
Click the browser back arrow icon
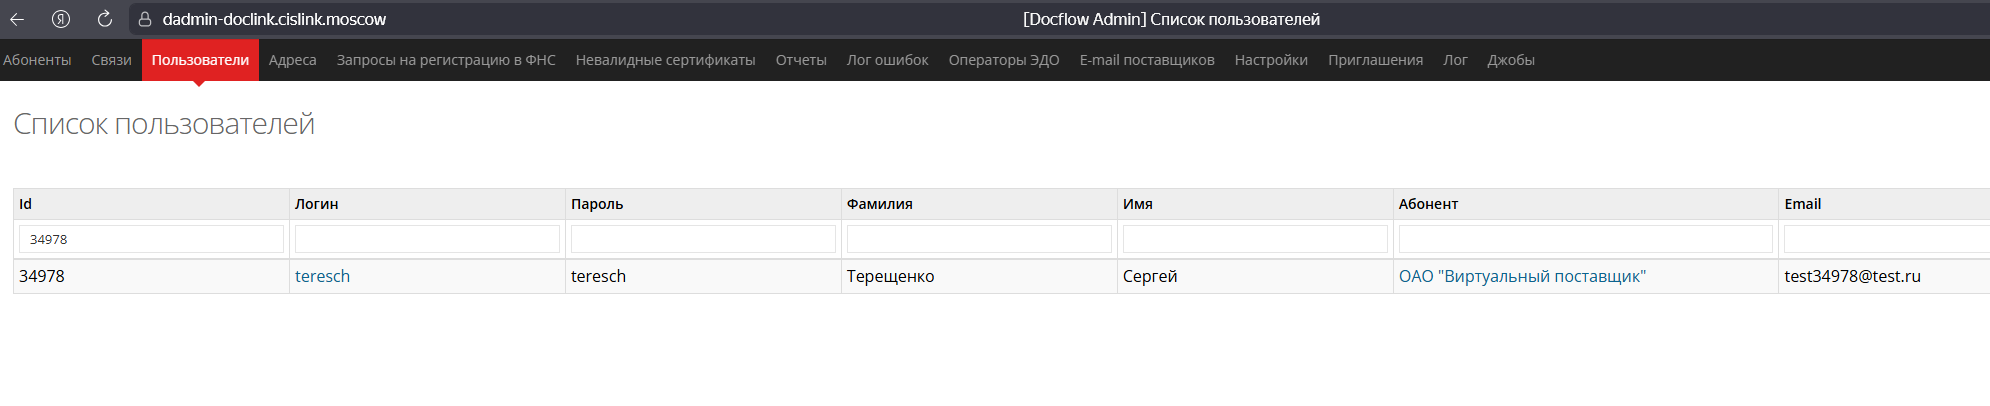17,19
